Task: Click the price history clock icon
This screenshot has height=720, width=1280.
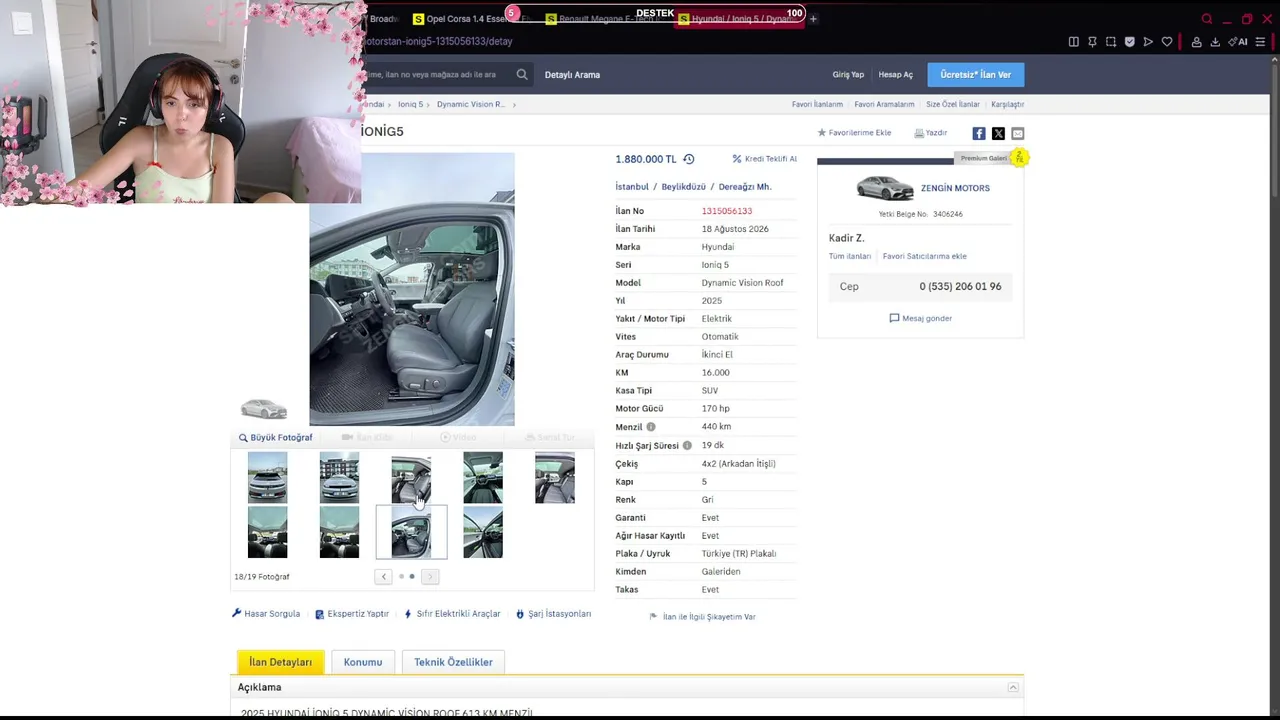Action: click(x=688, y=159)
